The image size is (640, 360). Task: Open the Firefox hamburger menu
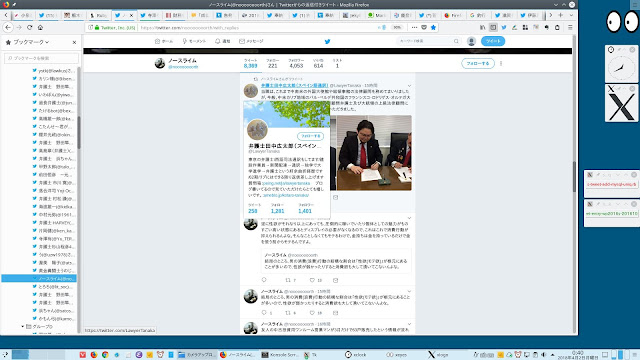pyautogui.click(x=570, y=27)
